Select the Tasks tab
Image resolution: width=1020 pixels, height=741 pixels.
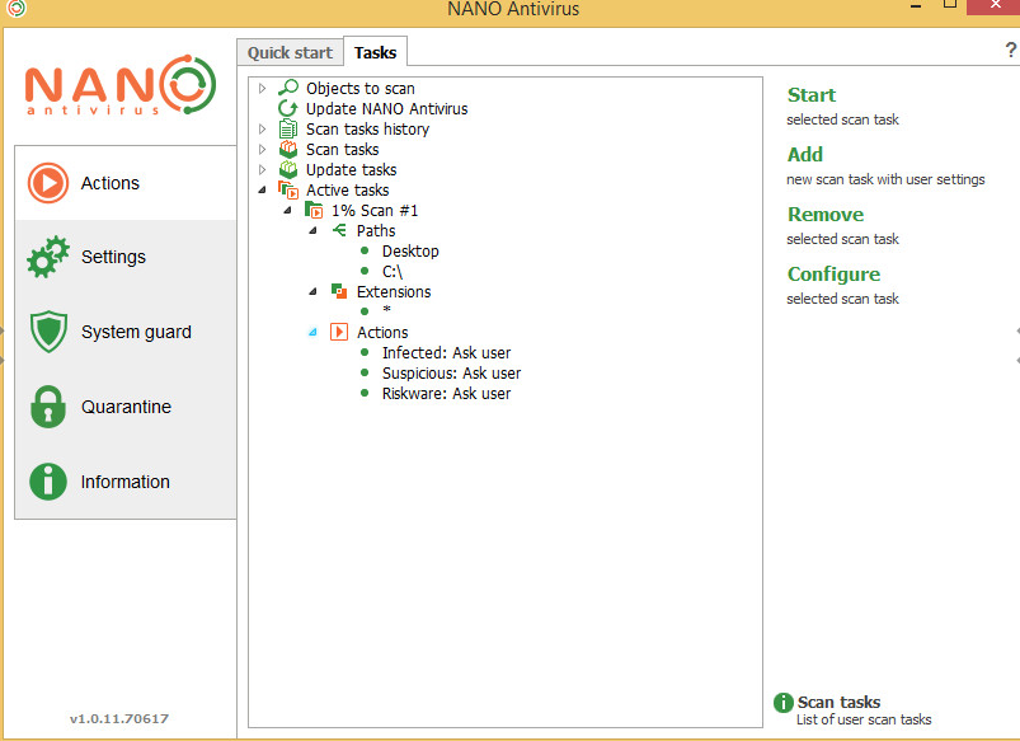coord(375,52)
